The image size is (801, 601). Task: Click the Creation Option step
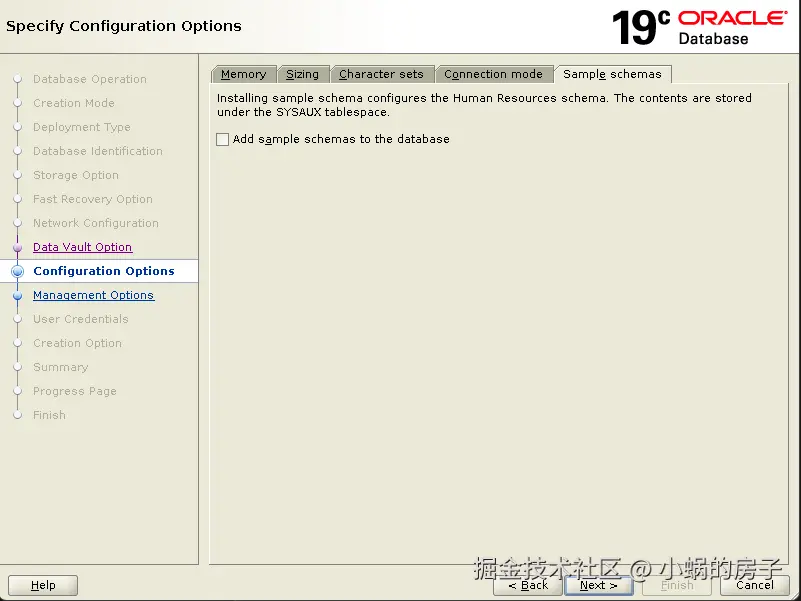click(x=77, y=343)
